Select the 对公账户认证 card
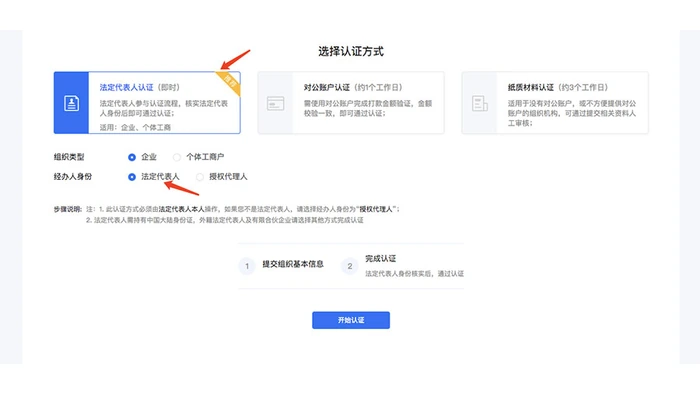The height and width of the screenshot is (395, 700). (x=351, y=103)
